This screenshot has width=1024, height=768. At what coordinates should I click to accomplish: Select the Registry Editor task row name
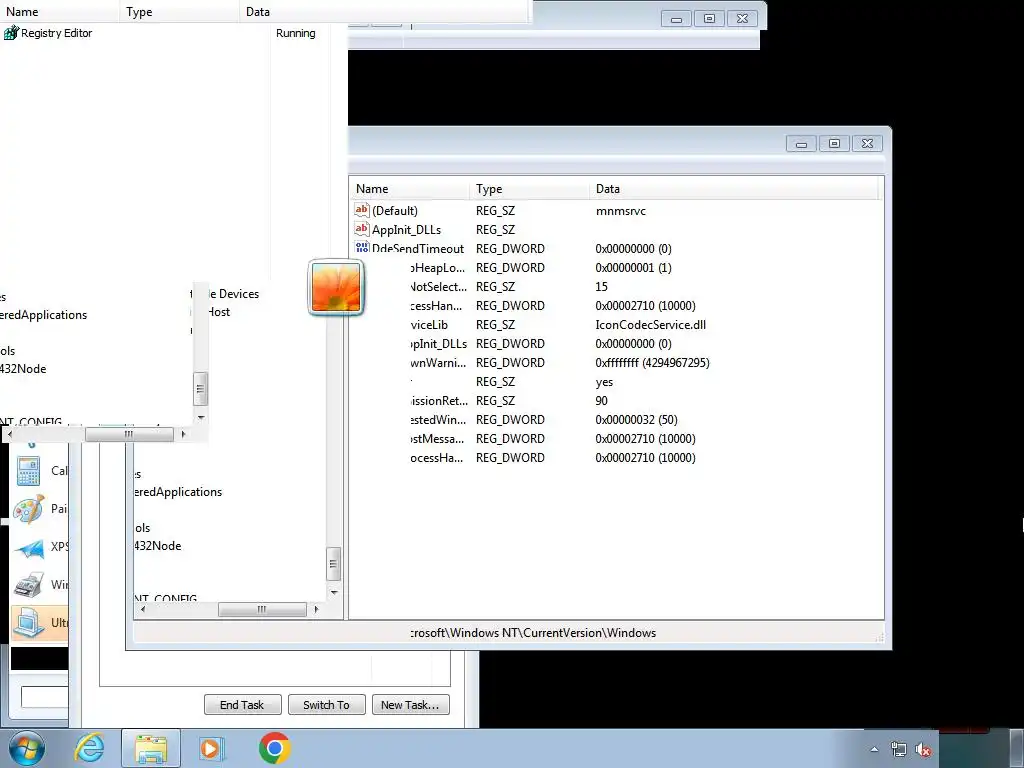pyautogui.click(x=56, y=33)
